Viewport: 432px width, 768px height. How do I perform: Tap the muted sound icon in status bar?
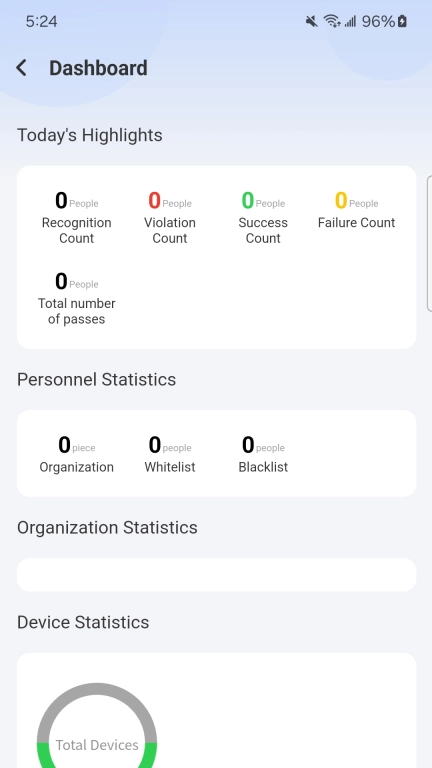(x=311, y=22)
